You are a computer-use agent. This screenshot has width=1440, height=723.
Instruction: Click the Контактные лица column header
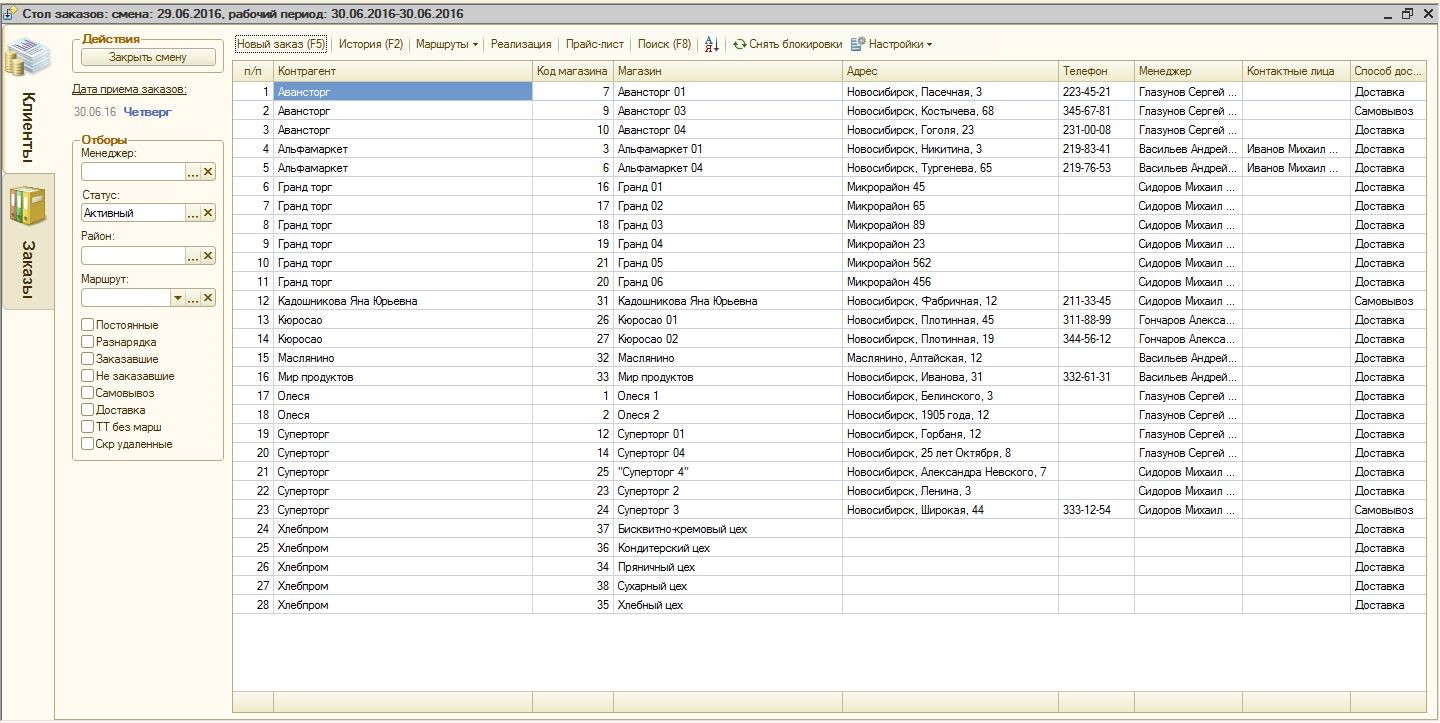coord(1296,71)
